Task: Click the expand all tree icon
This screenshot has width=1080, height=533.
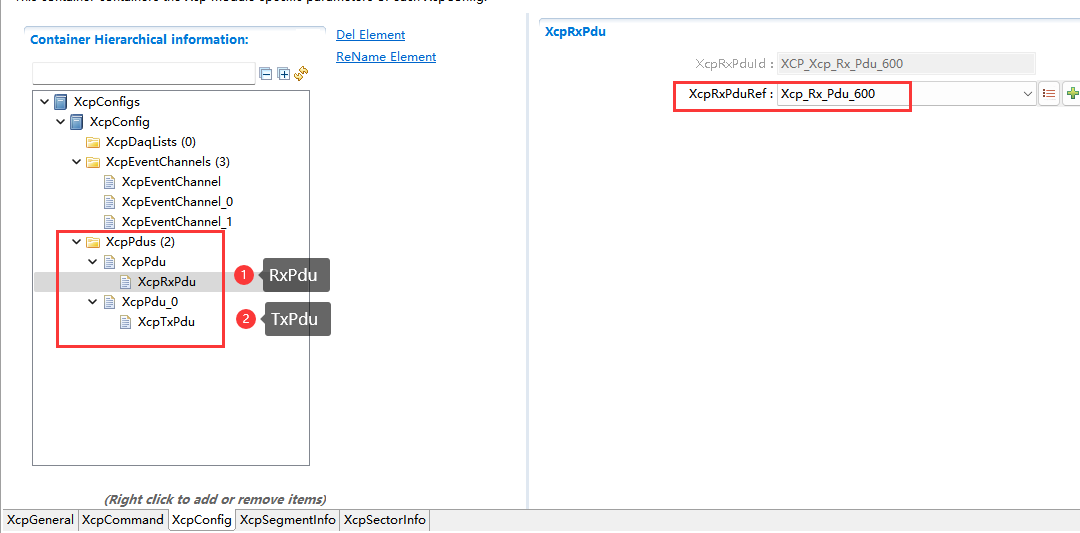Action: (x=283, y=74)
